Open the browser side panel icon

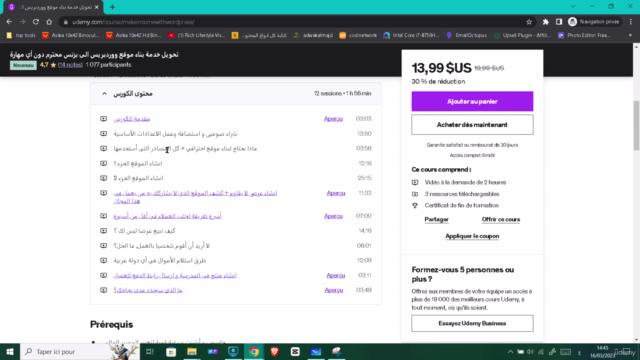point(559,22)
